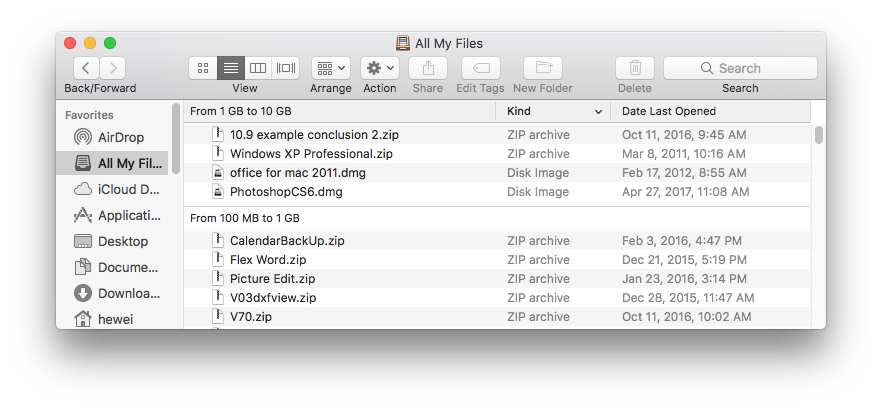
Task: Open the hewei home folder
Action: click(112, 319)
